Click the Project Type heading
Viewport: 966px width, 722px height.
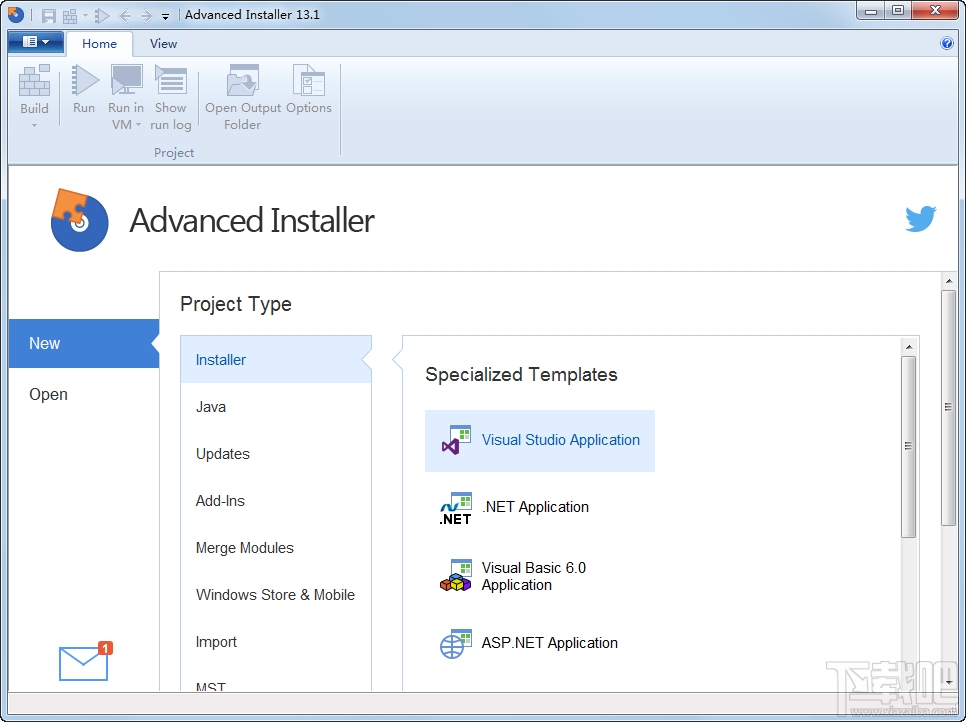(236, 304)
